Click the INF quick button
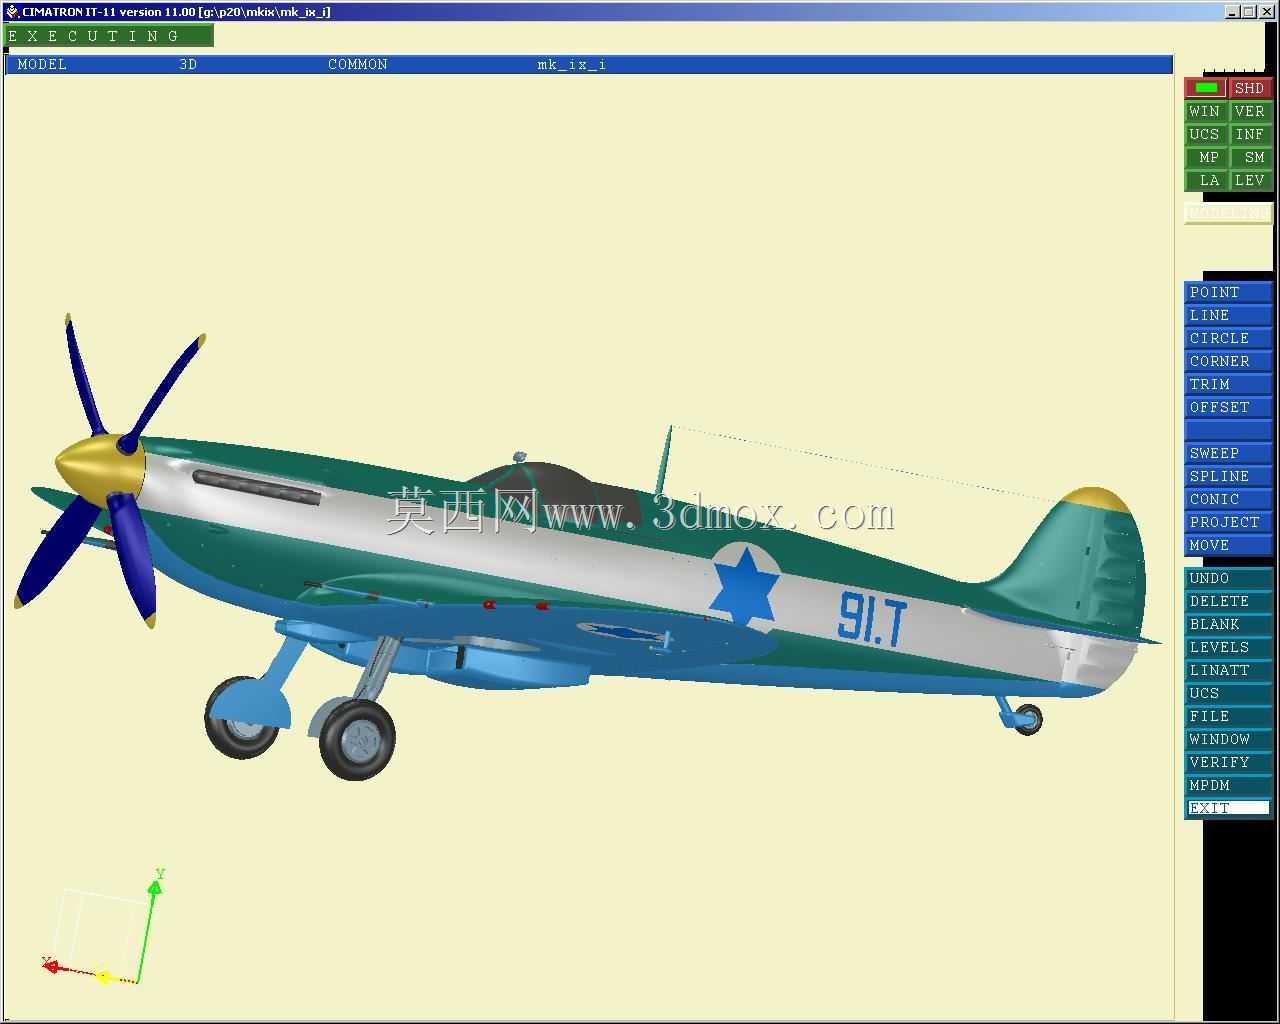1280x1024 pixels. point(1250,134)
